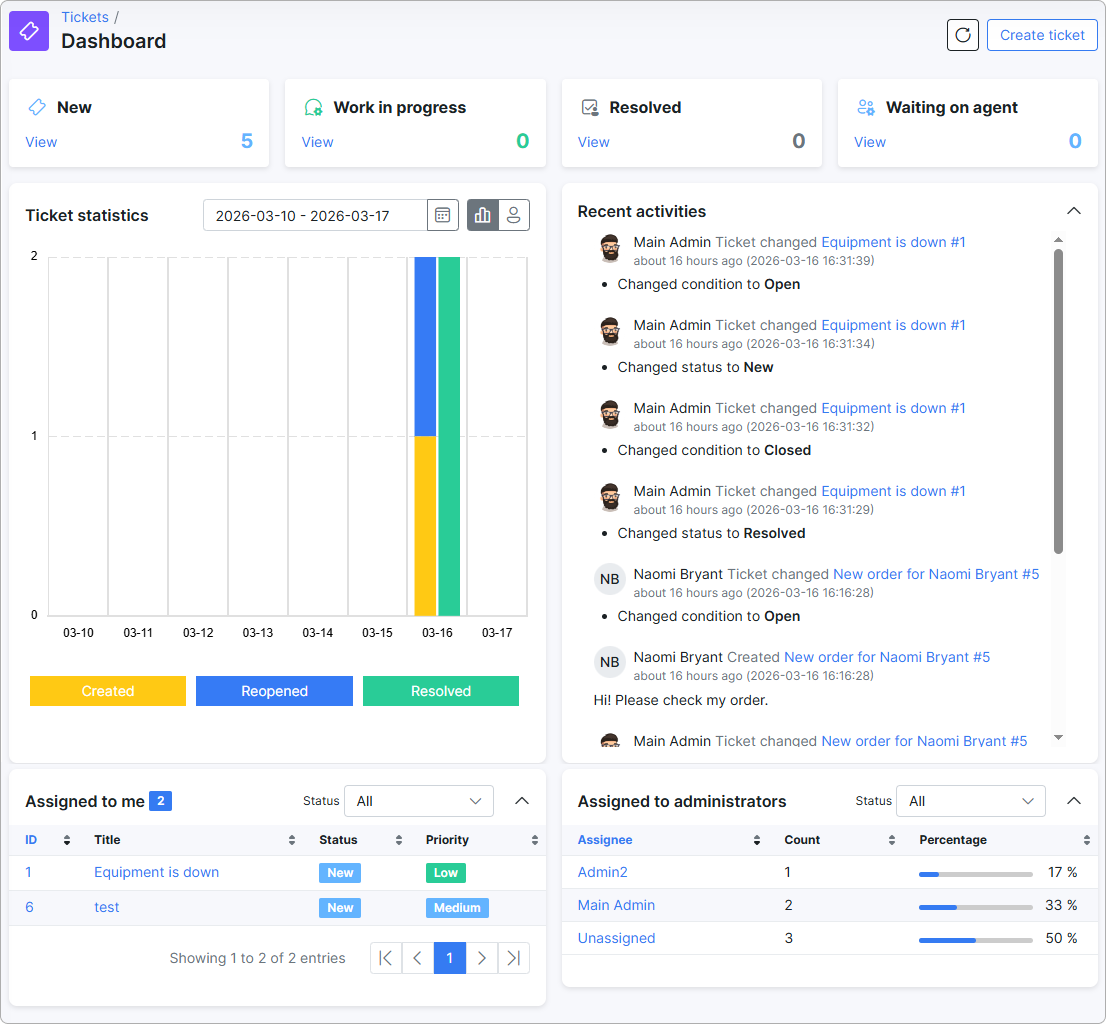Open ticket ID 1 link
Viewport: 1106px width, 1024px height.
click(28, 872)
